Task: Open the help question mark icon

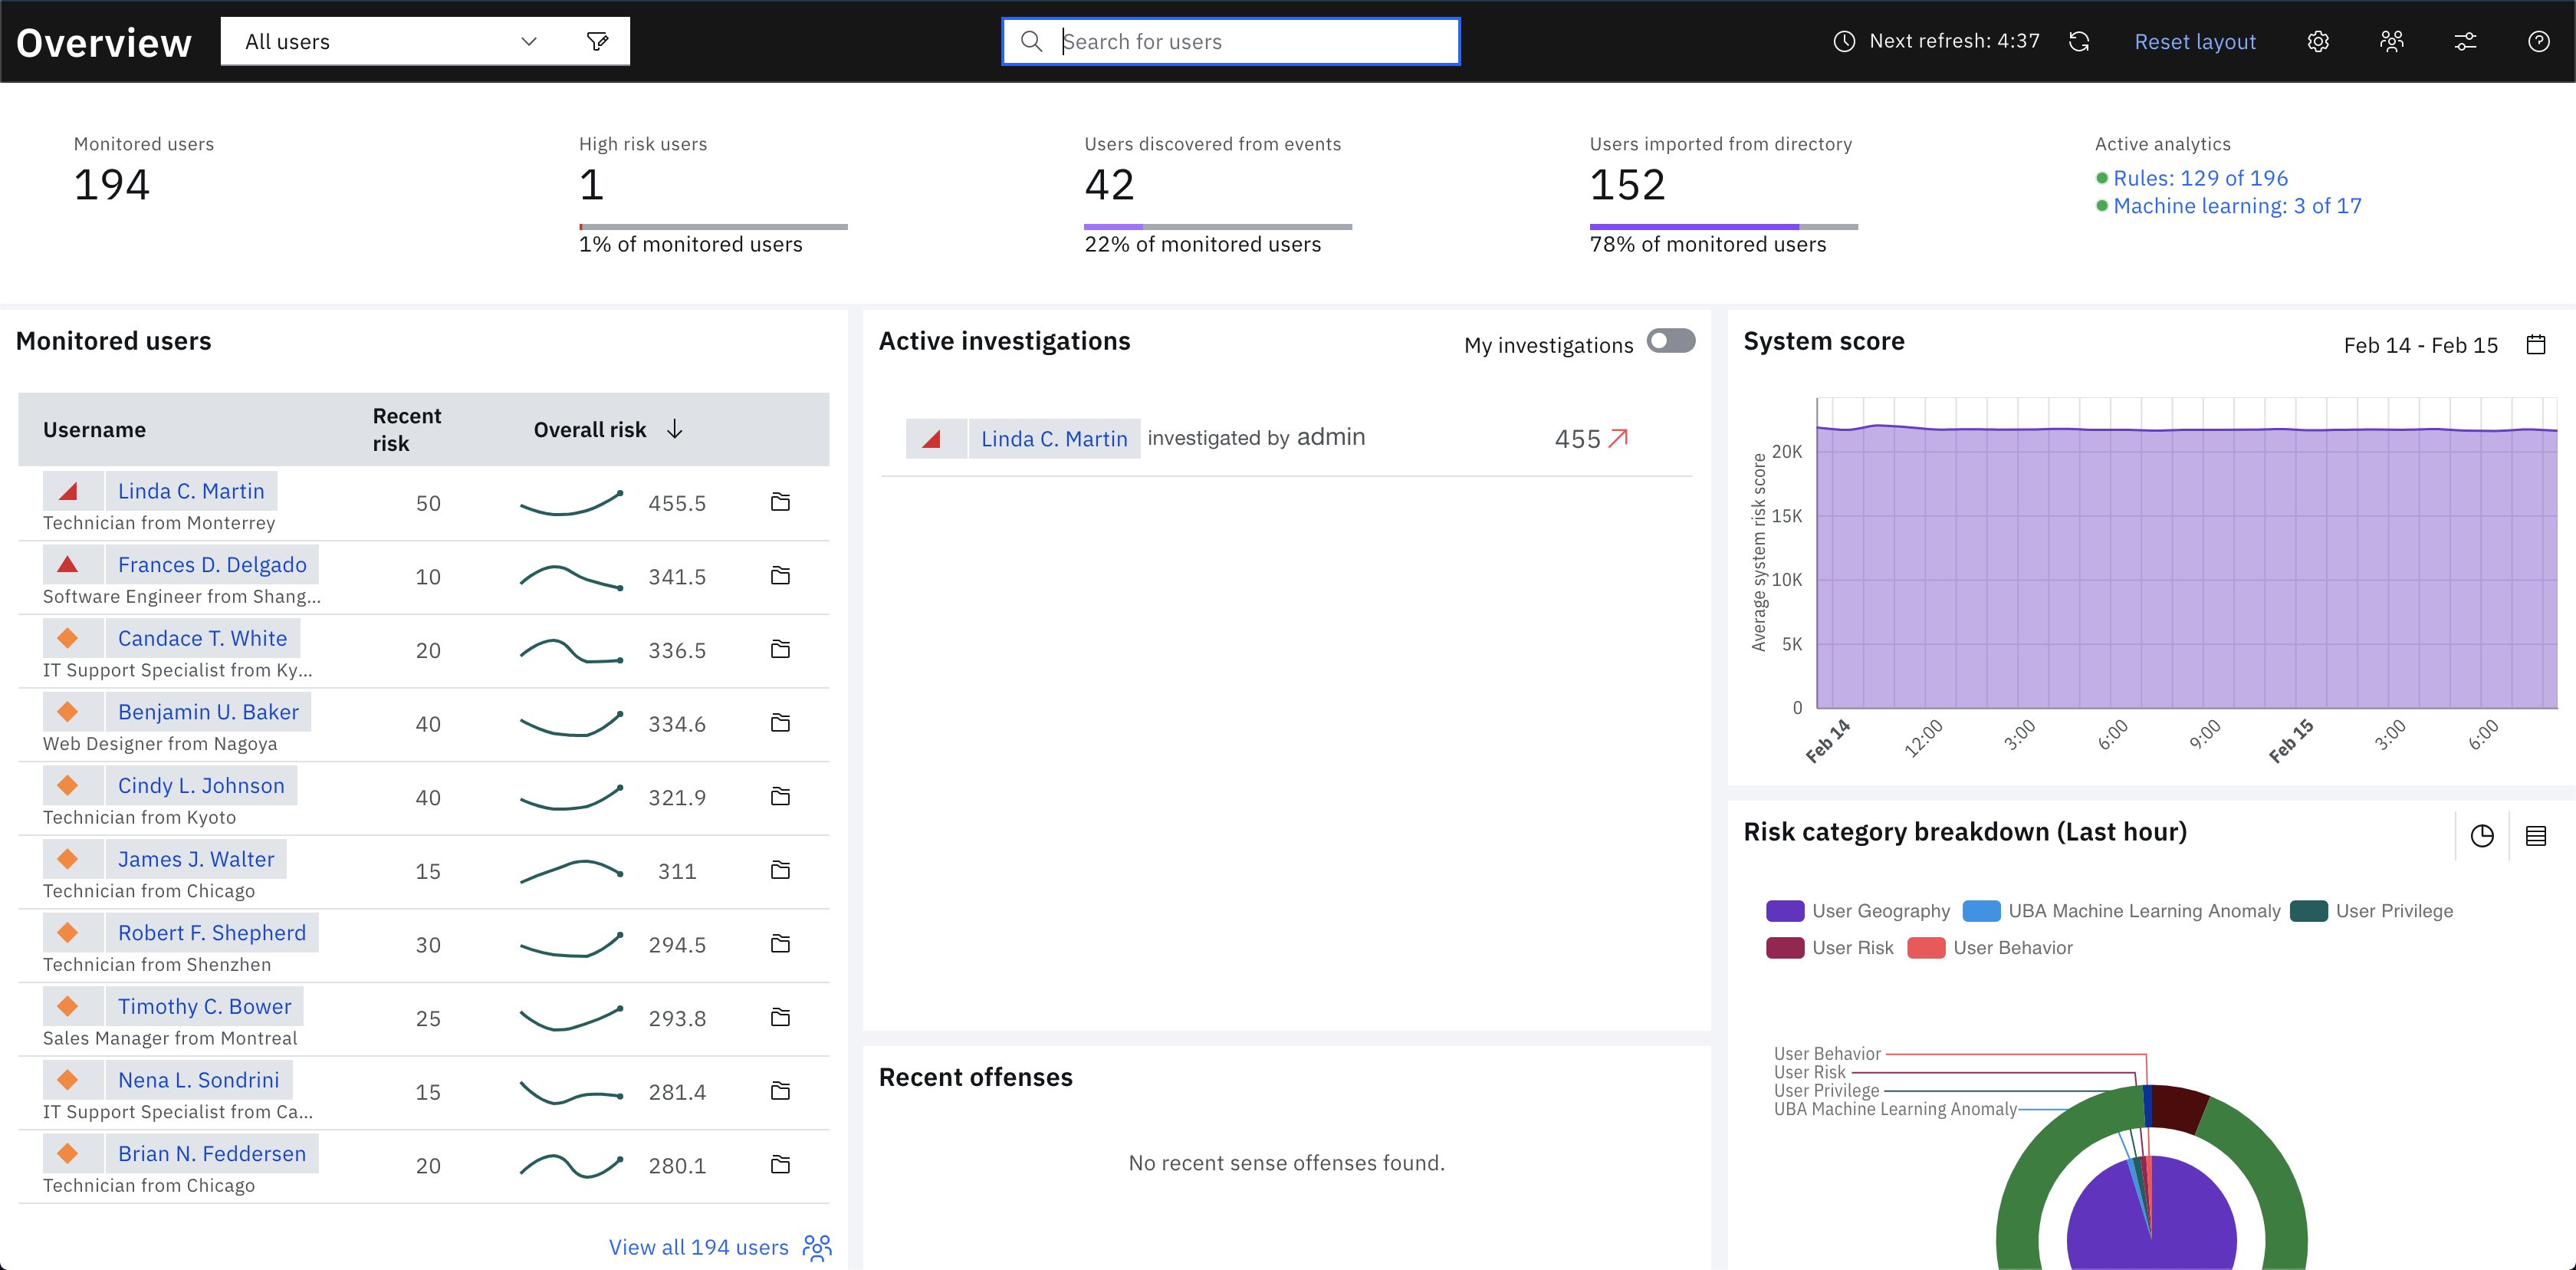Action: tap(2539, 41)
